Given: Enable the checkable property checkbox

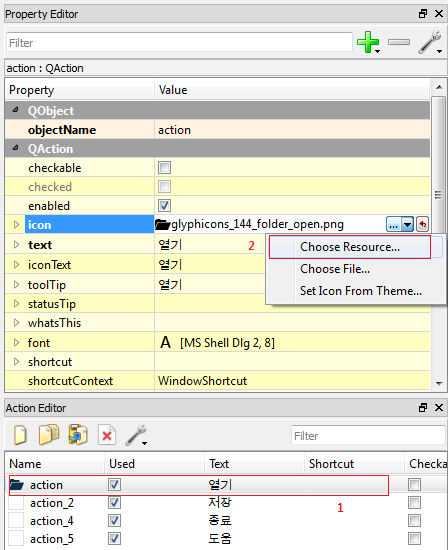Looking at the screenshot, I should 164,168.
